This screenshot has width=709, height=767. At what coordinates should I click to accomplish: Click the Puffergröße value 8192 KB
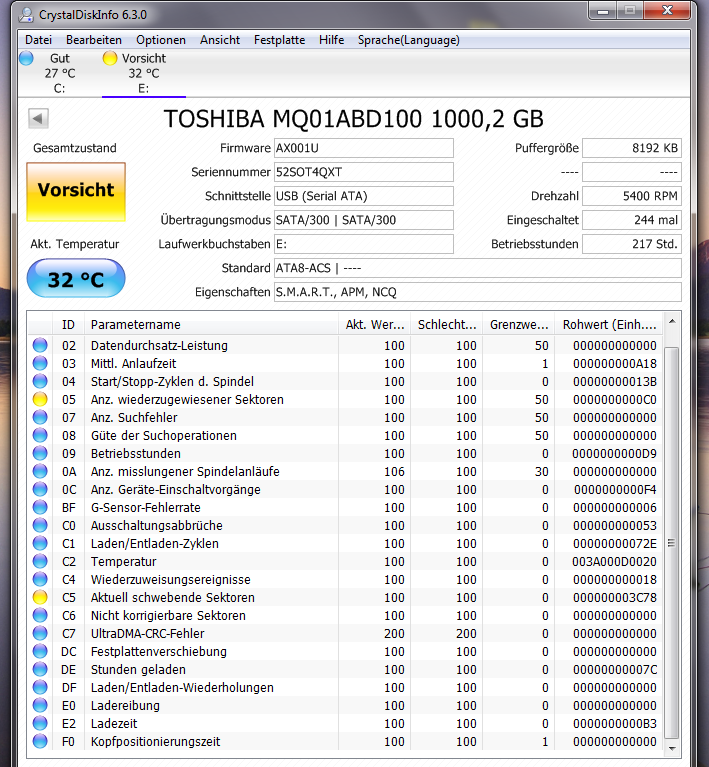tap(632, 148)
